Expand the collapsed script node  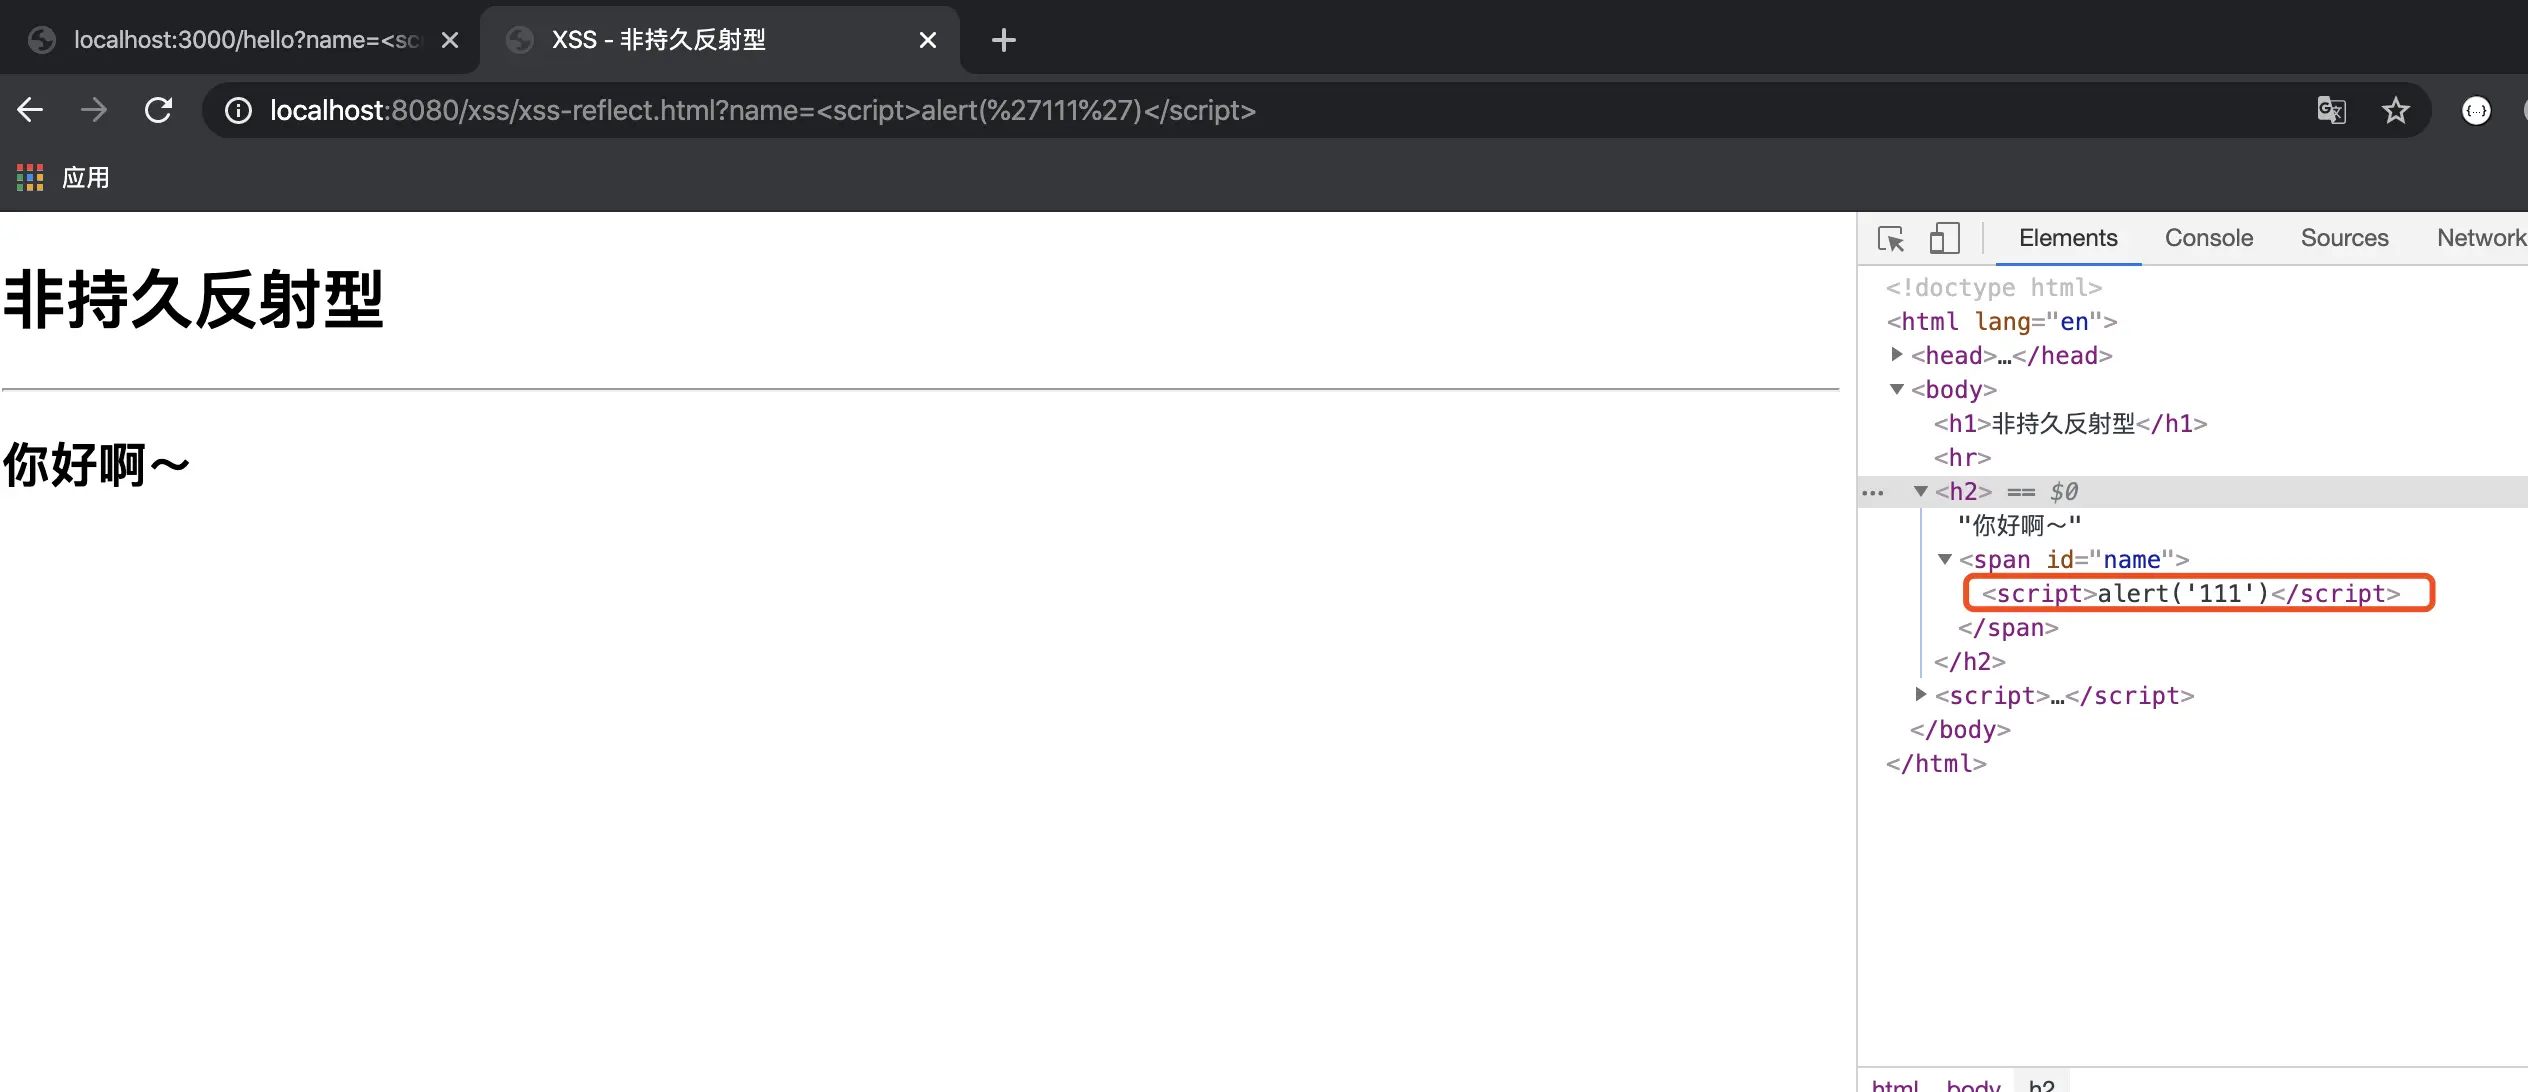(x=1920, y=695)
